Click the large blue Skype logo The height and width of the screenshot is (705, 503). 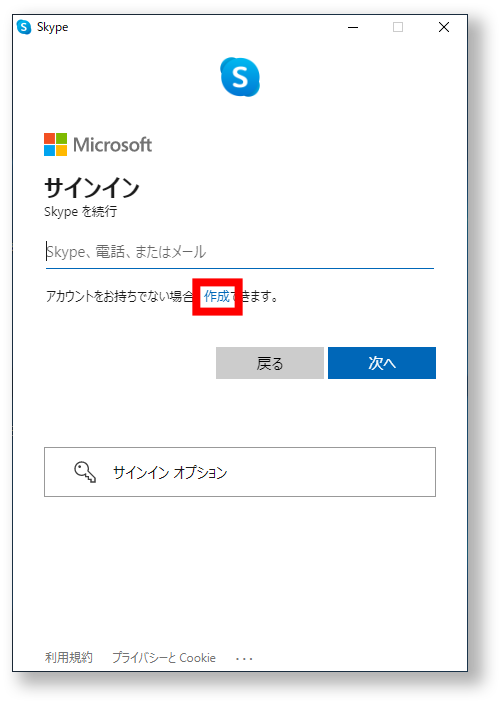coord(240,77)
